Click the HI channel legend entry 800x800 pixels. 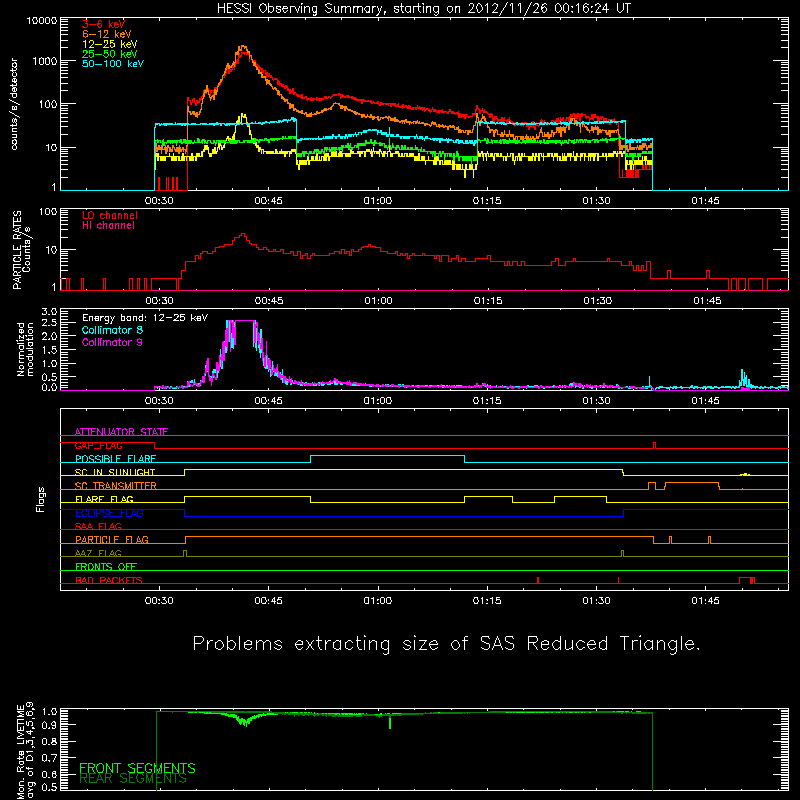[108, 225]
